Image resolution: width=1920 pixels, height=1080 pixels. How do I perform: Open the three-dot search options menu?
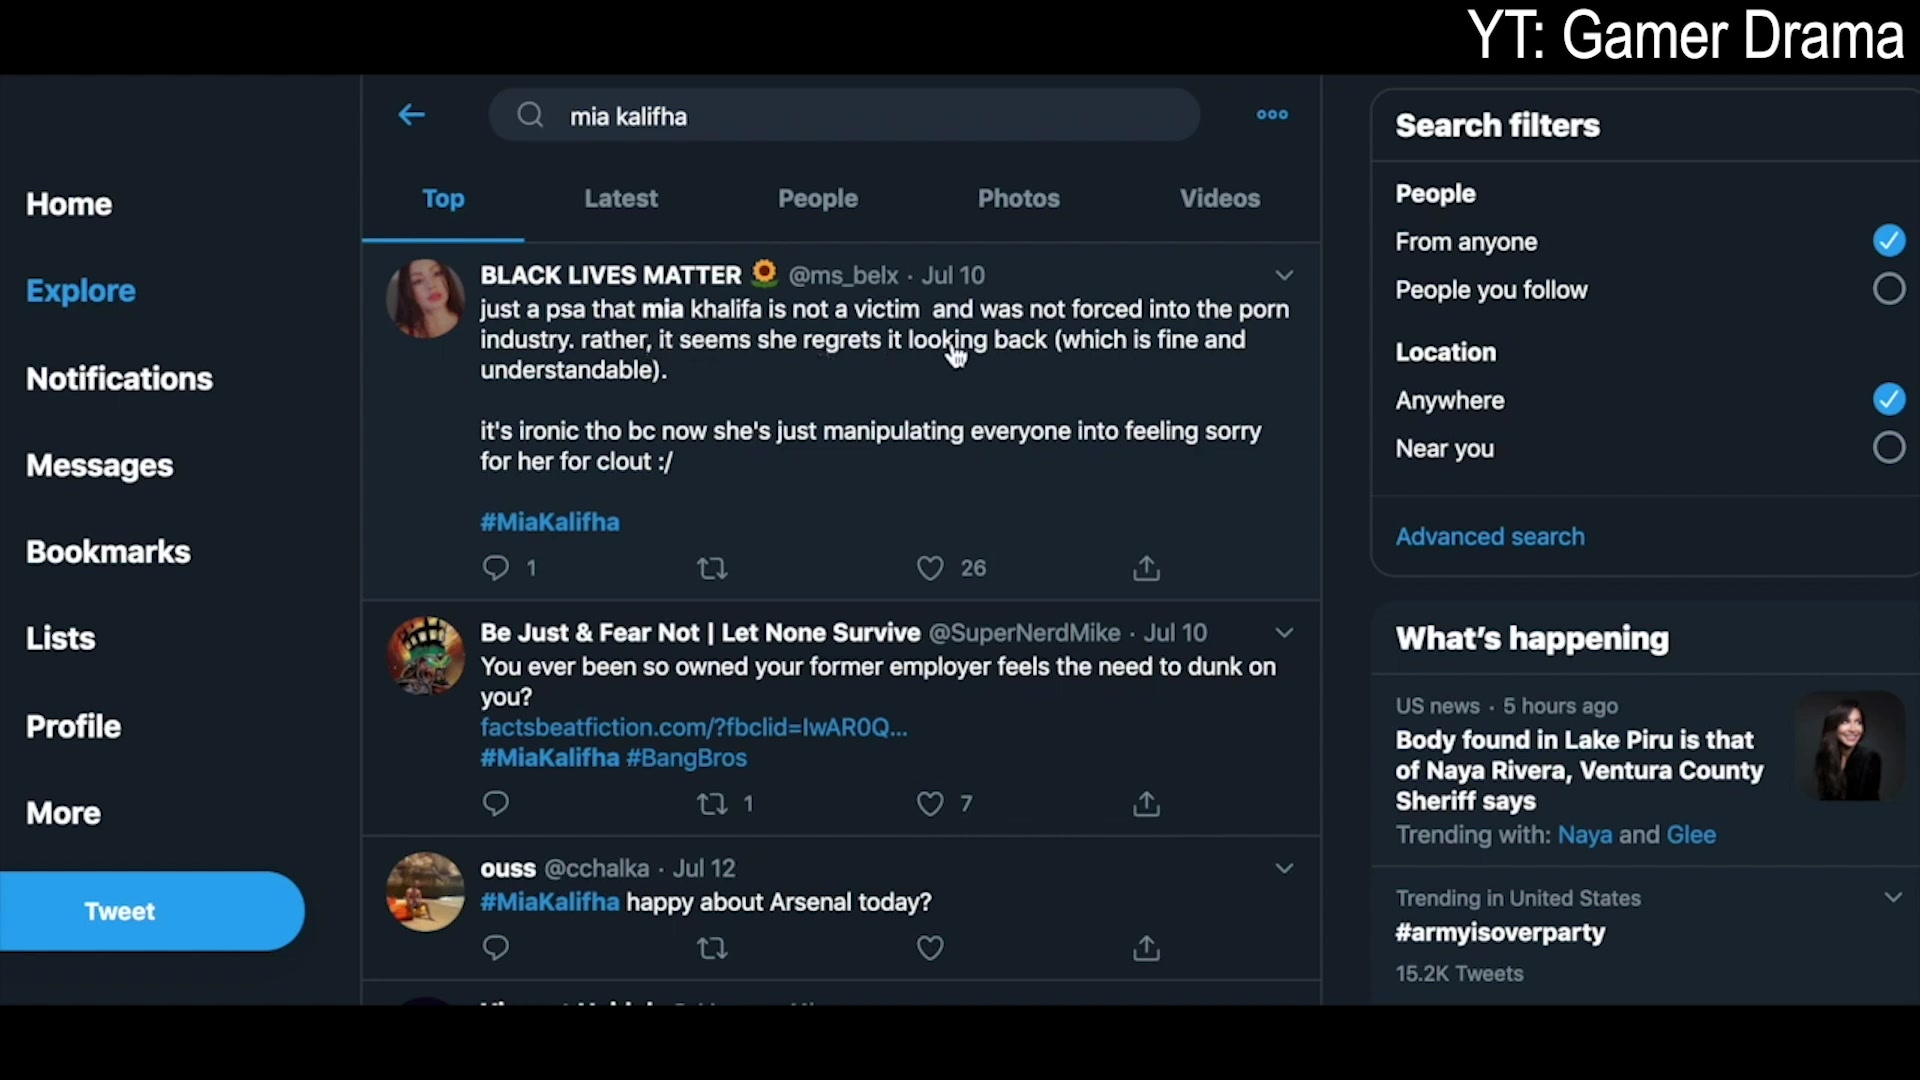point(1272,115)
